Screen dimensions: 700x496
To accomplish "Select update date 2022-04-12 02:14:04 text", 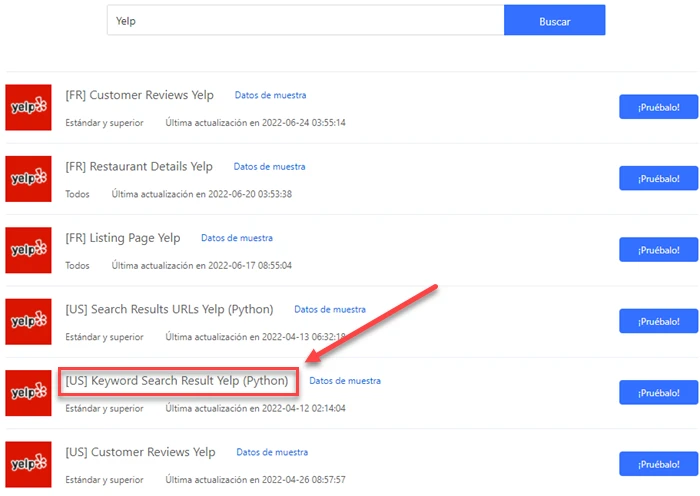I will point(304,408).
